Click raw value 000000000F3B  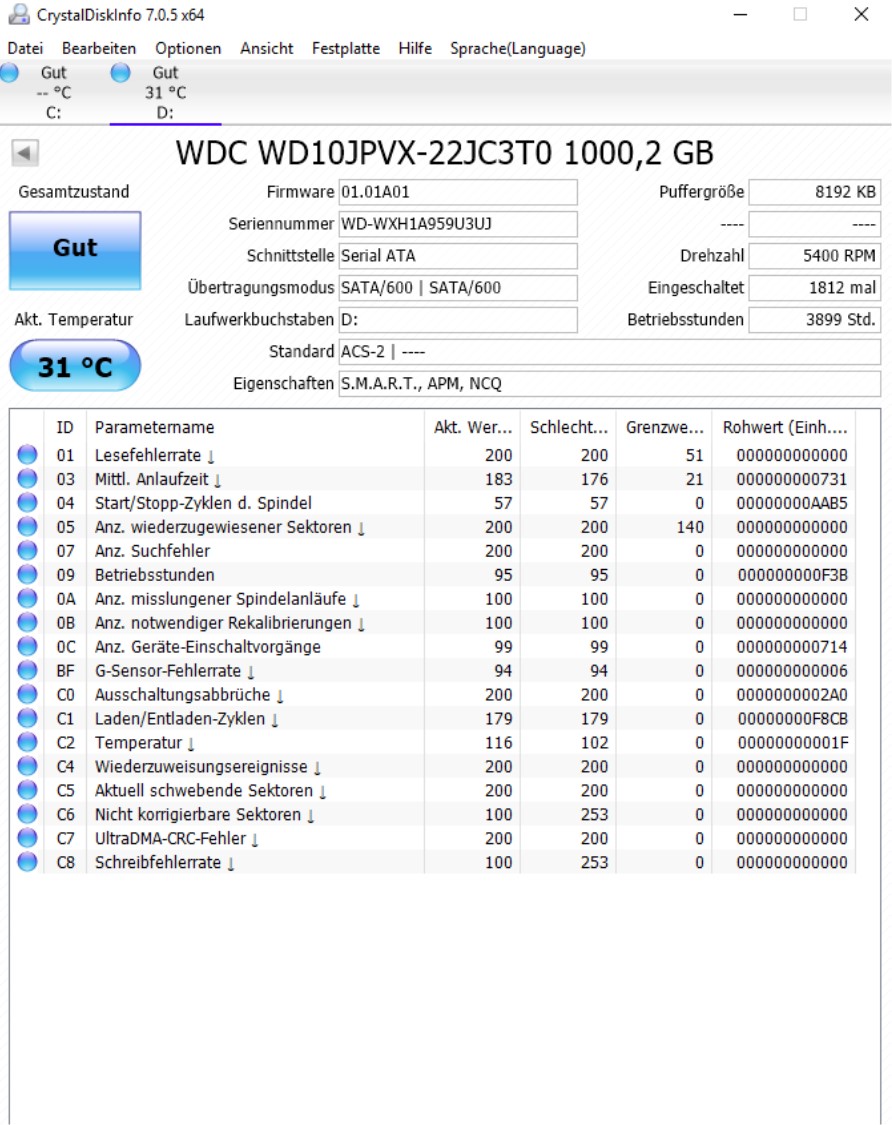pyautogui.click(x=792, y=575)
